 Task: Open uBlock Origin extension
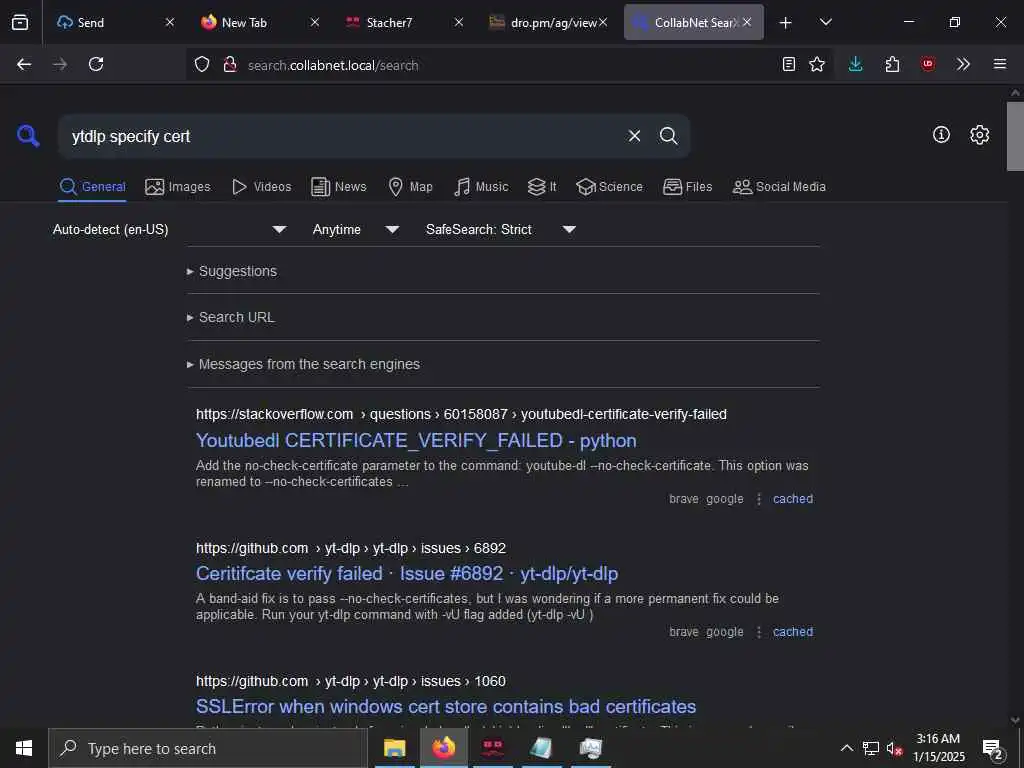(x=928, y=64)
